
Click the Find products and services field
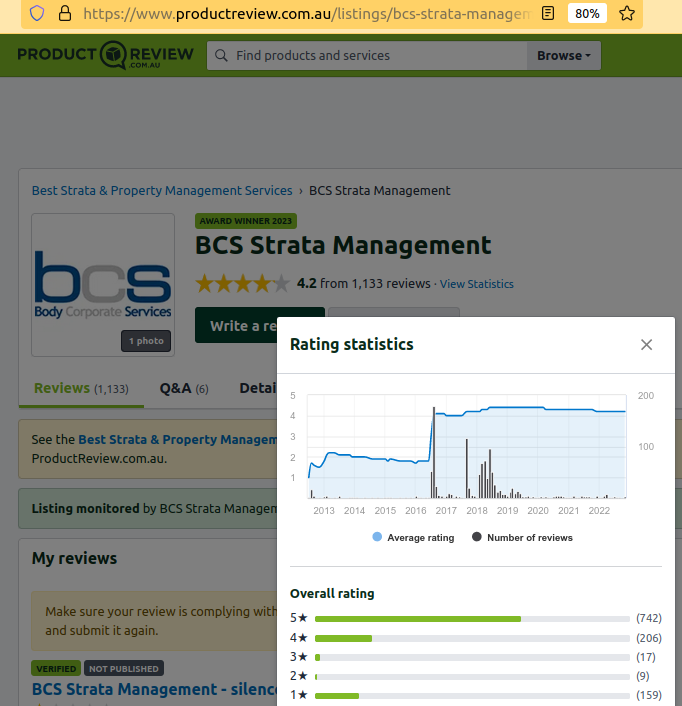coord(367,55)
